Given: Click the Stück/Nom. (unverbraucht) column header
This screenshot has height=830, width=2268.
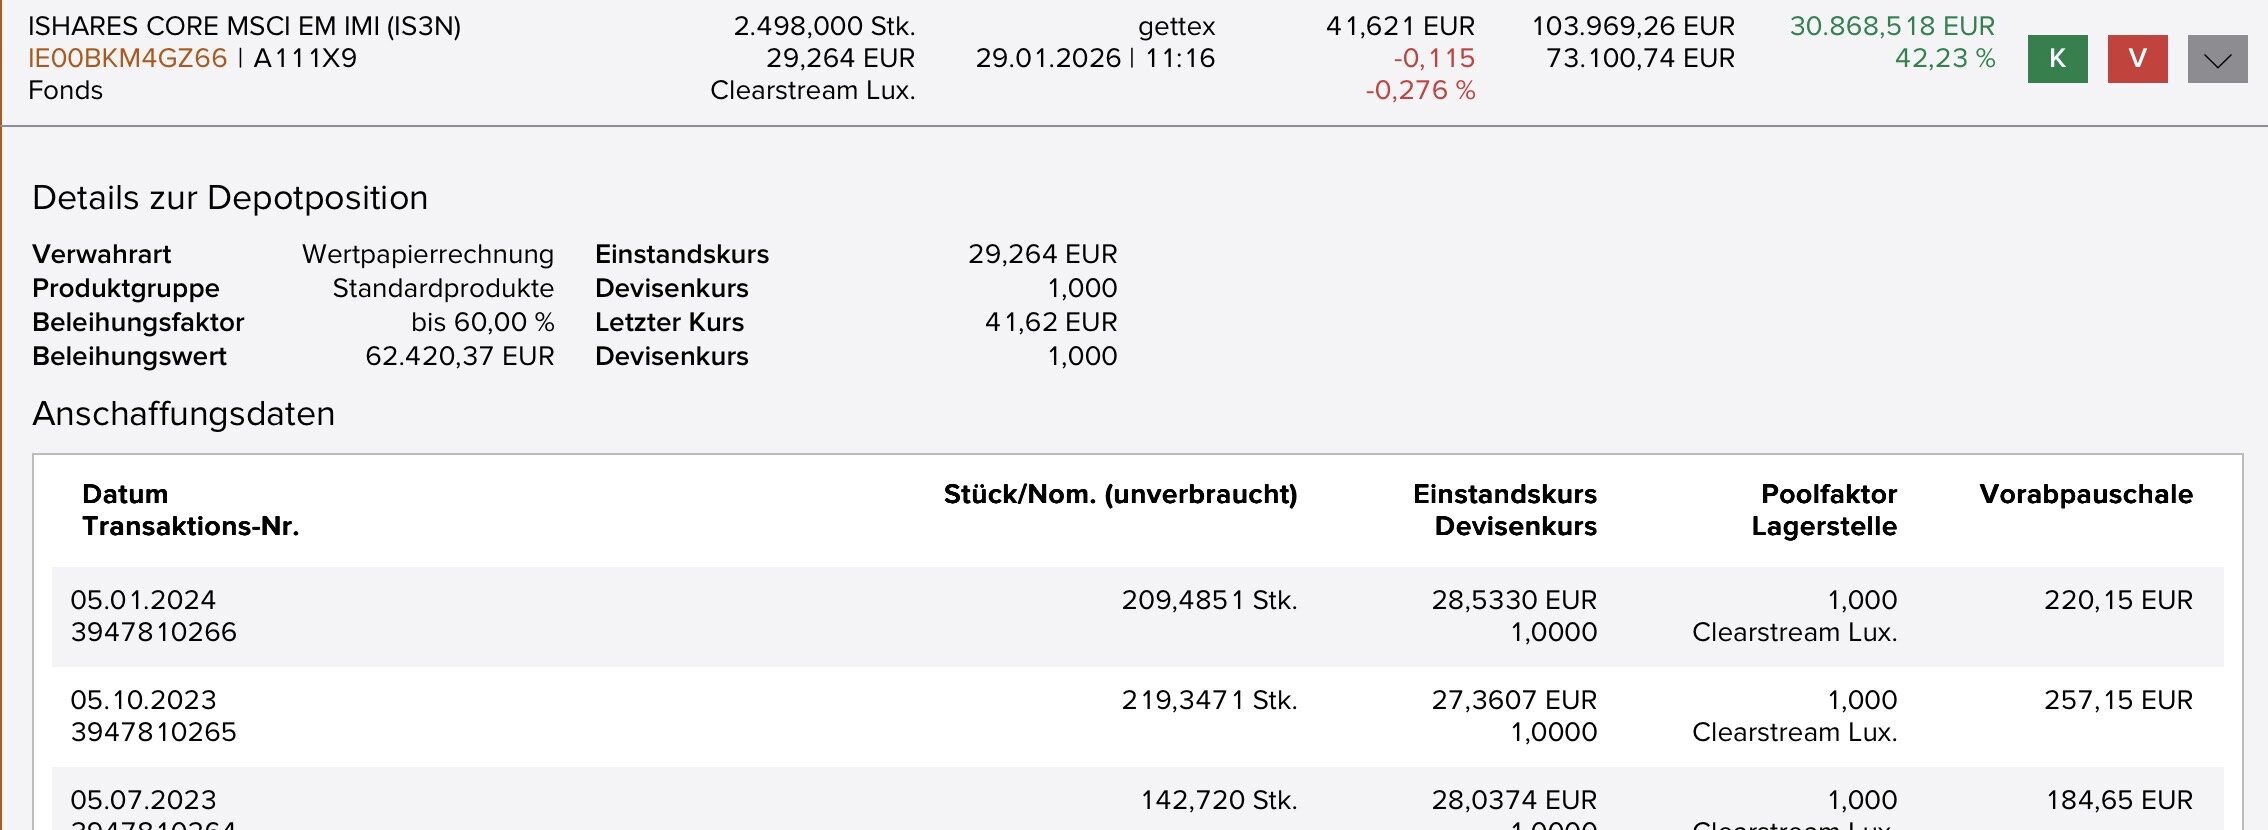Looking at the screenshot, I should coord(1120,494).
